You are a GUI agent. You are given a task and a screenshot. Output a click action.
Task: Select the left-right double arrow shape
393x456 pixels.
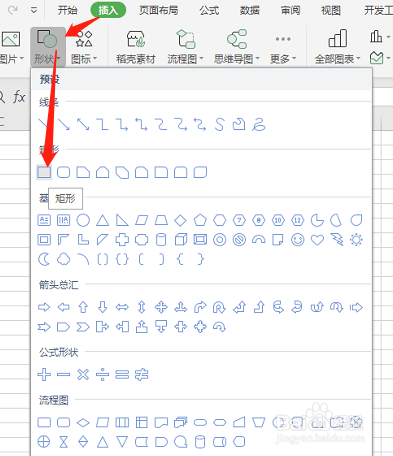[122, 307]
